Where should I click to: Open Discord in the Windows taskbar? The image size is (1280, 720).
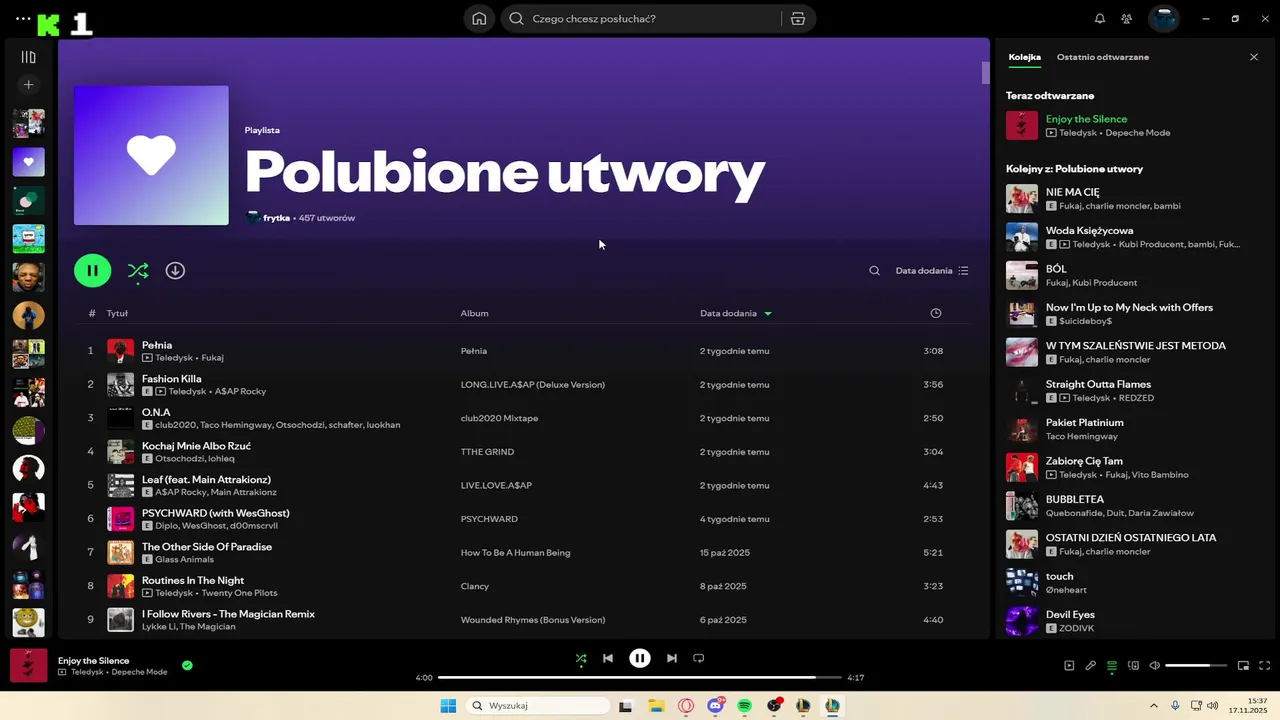pos(715,706)
